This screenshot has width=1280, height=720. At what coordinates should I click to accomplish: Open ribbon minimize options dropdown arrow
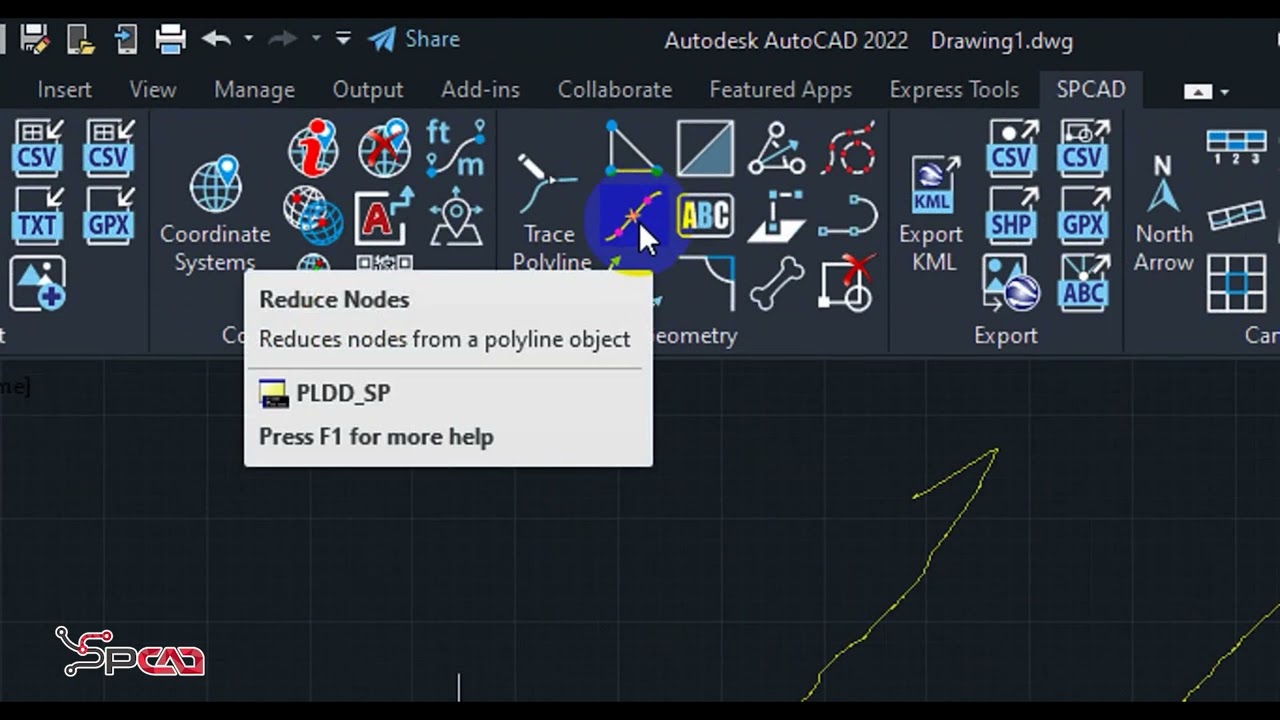coord(1225,92)
